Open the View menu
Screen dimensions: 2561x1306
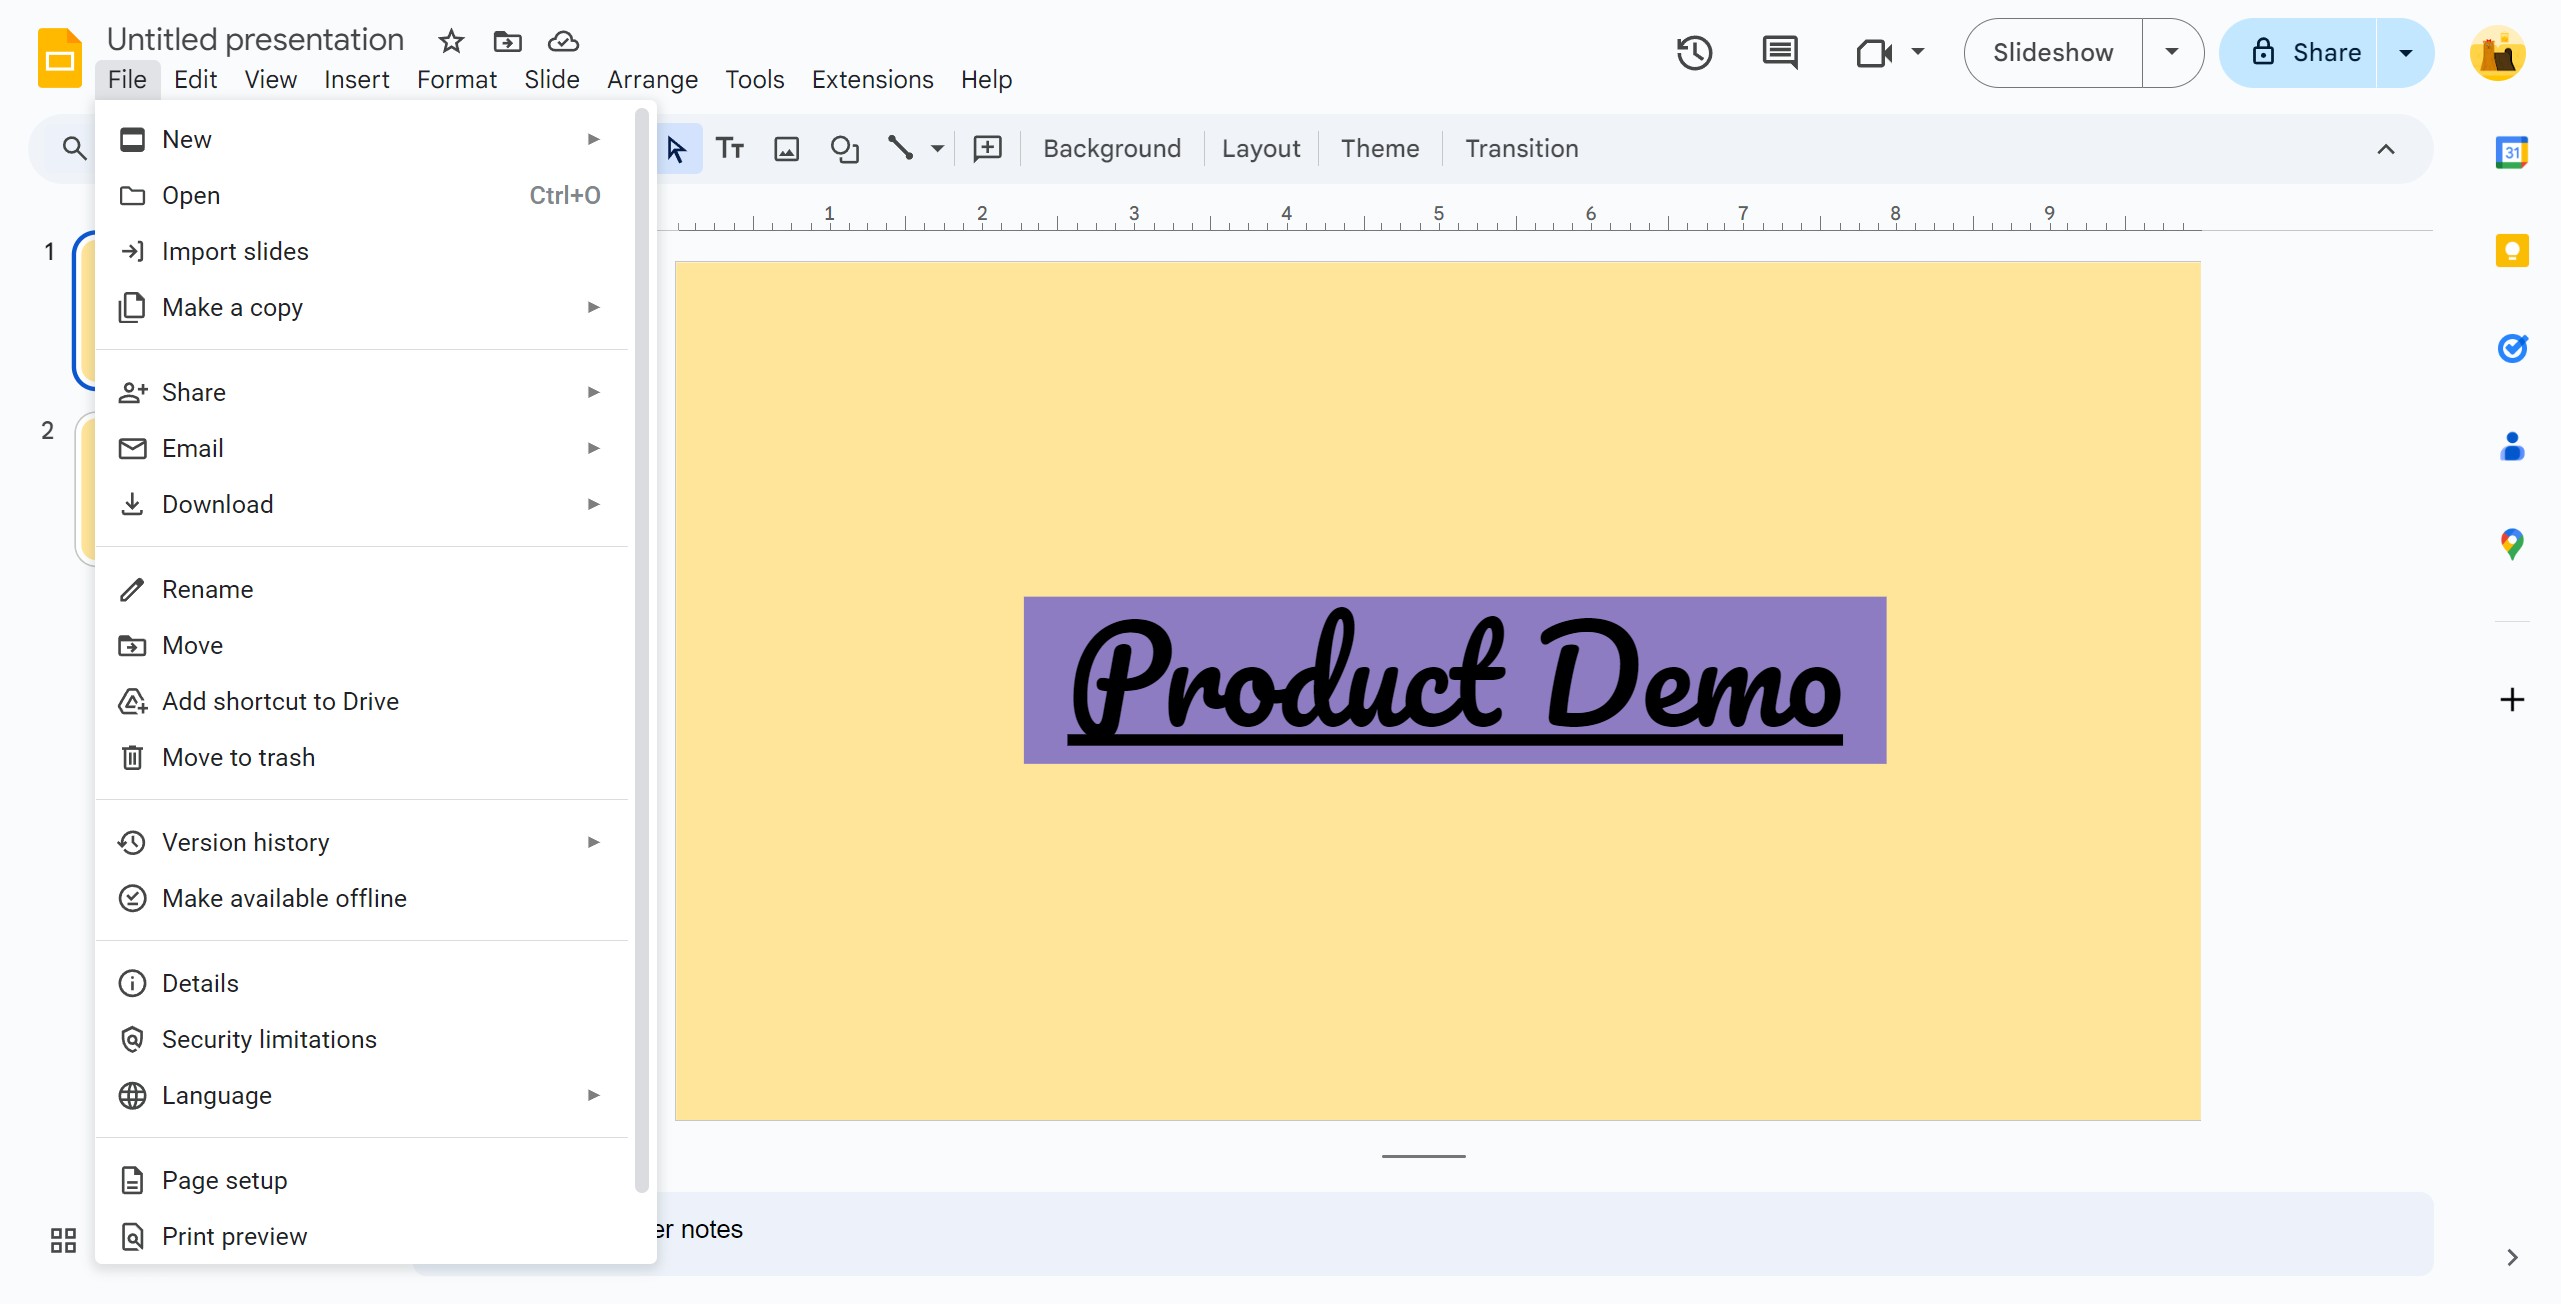click(270, 79)
